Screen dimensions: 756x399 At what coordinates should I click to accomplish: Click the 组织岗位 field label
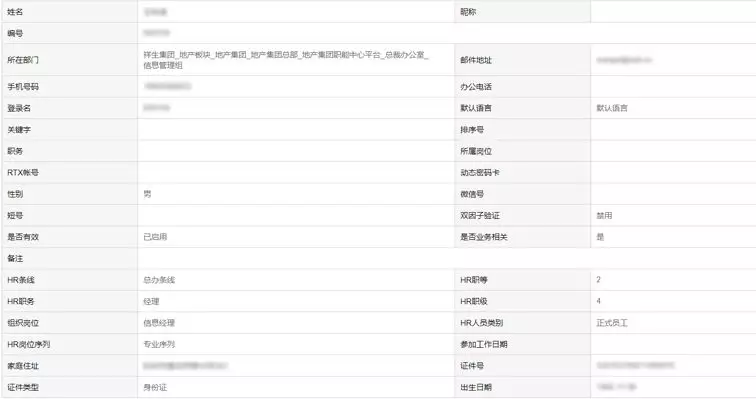tap(23, 322)
